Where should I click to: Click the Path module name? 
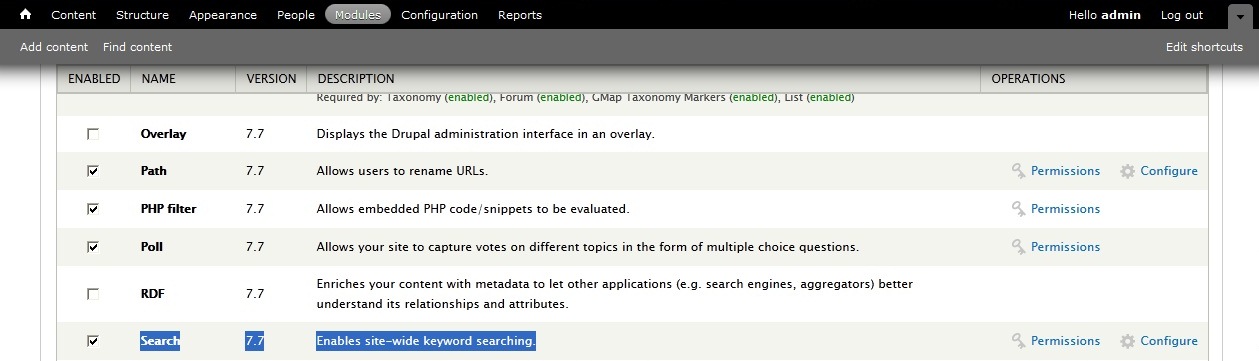(154, 171)
